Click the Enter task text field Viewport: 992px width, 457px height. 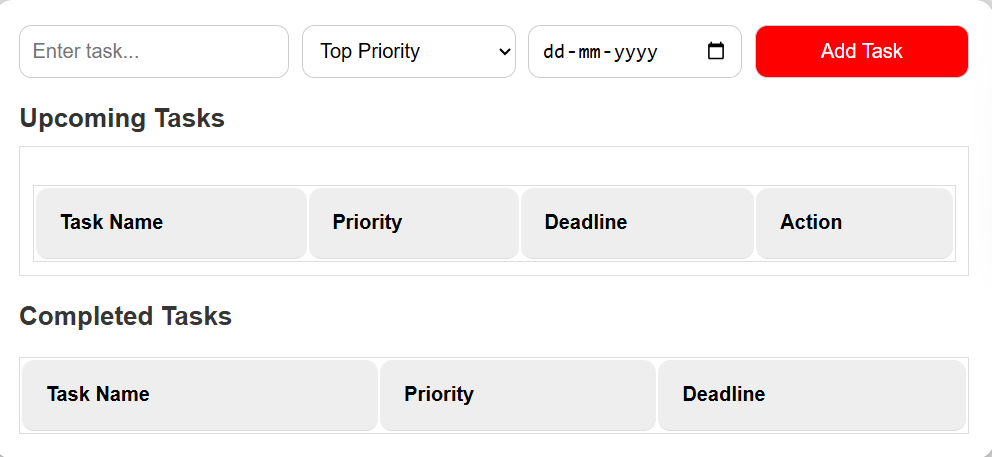(154, 51)
